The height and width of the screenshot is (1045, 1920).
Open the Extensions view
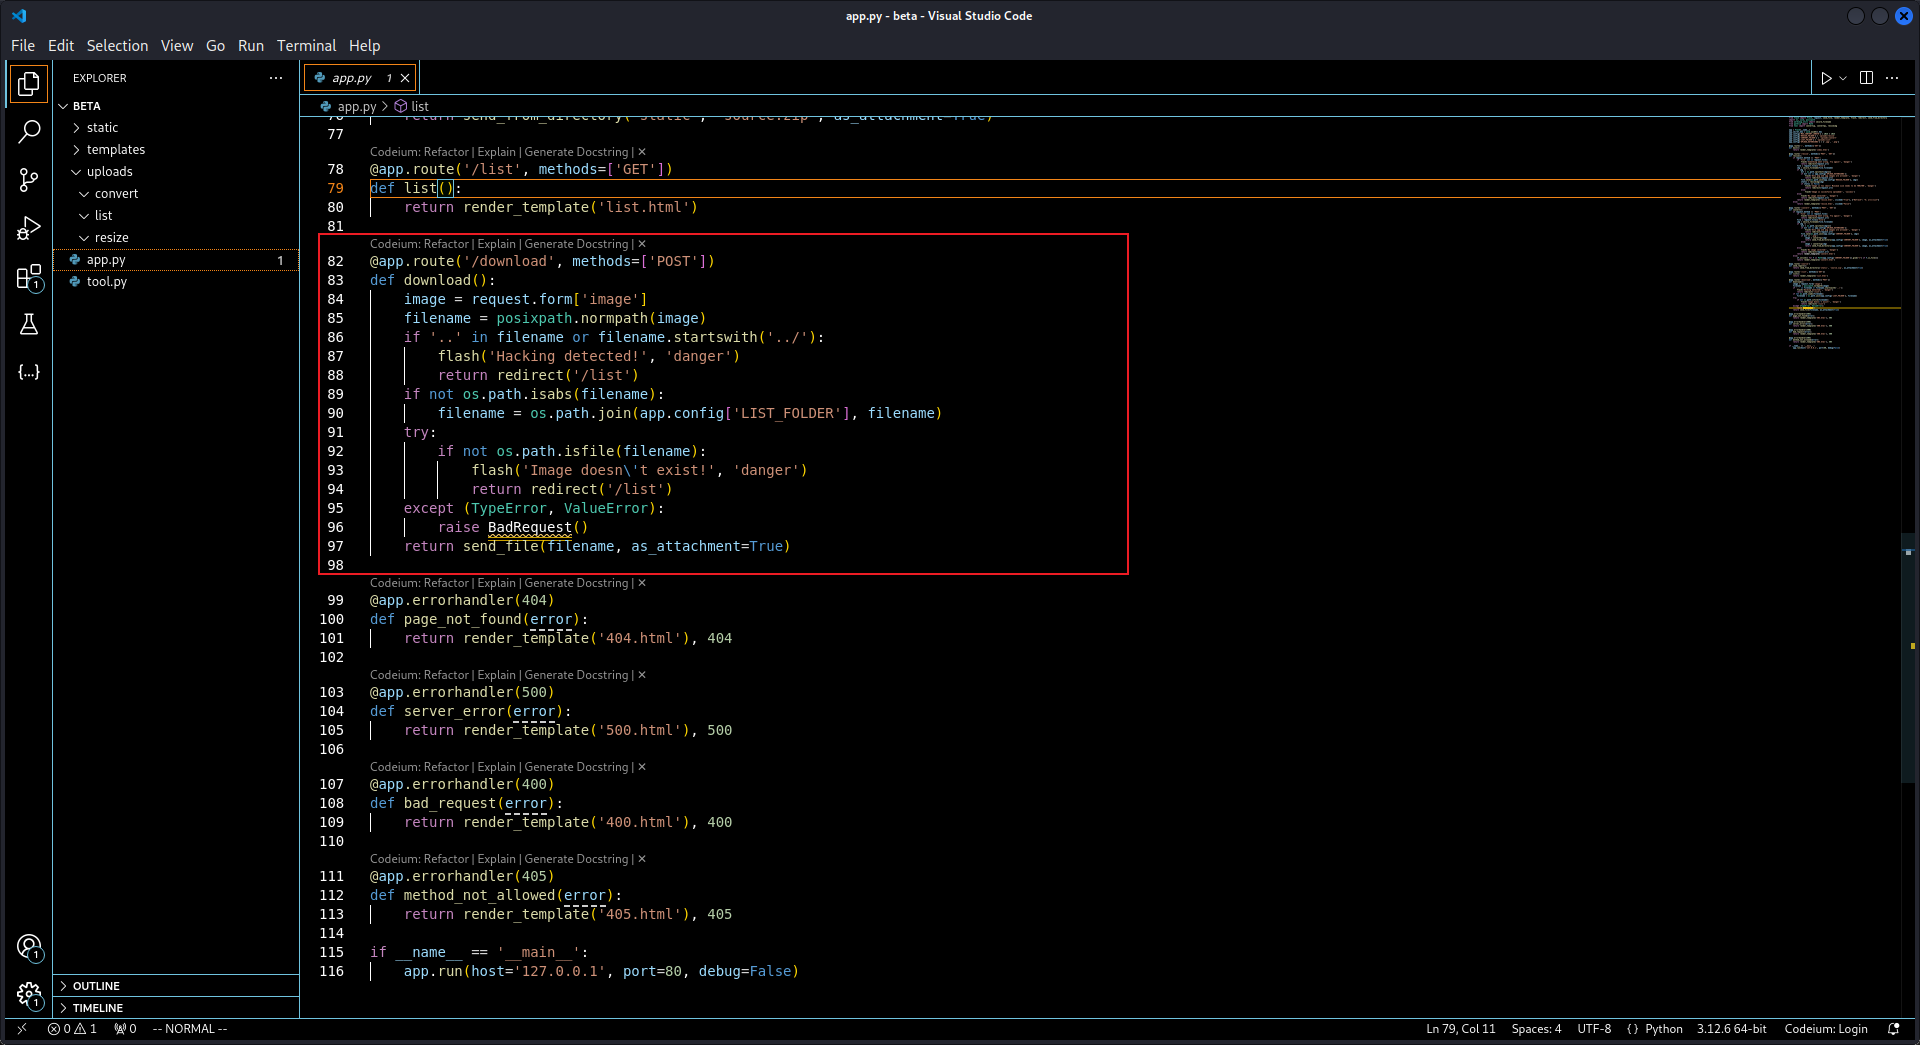[x=29, y=277]
